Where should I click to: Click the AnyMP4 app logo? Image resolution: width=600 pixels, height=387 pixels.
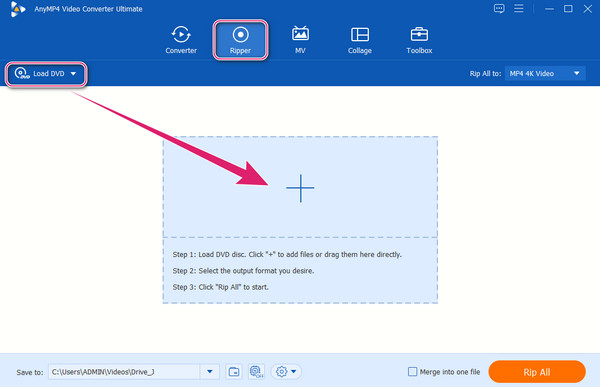click(17, 9)
